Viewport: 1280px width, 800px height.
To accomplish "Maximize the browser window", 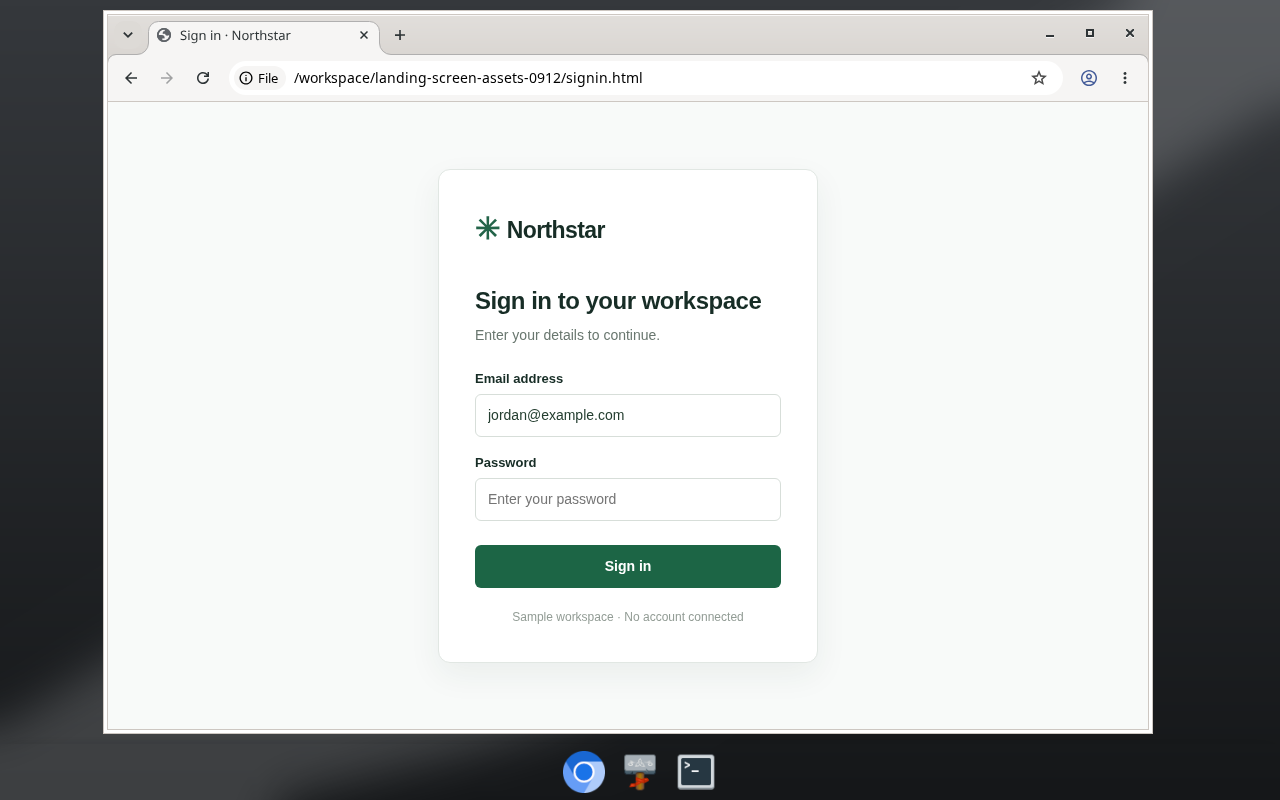I will click(x=1090, y=34).
